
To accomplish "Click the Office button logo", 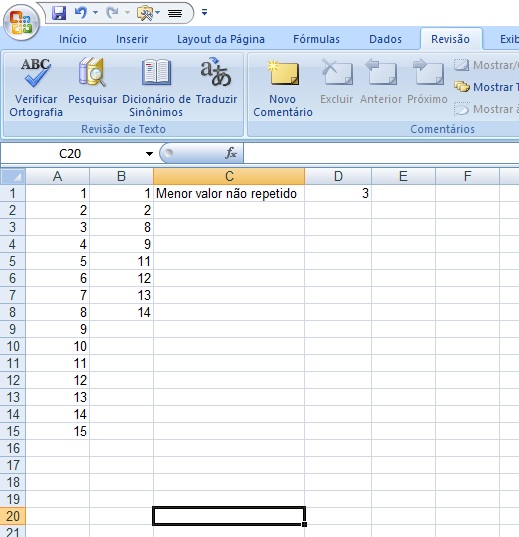I will (21, 22).
